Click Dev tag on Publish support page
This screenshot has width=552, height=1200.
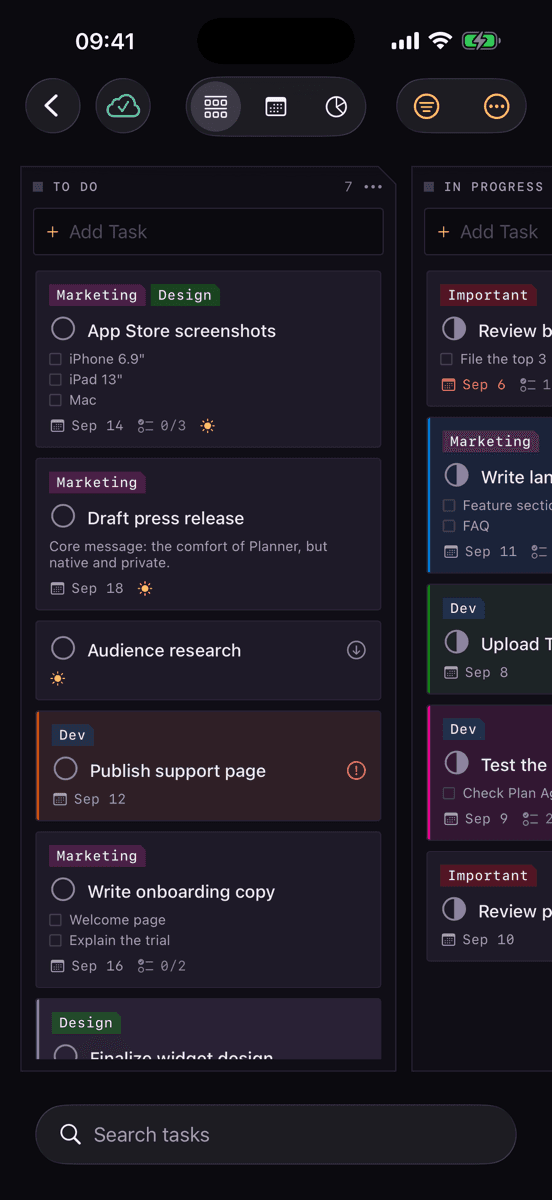click(72, 735)
